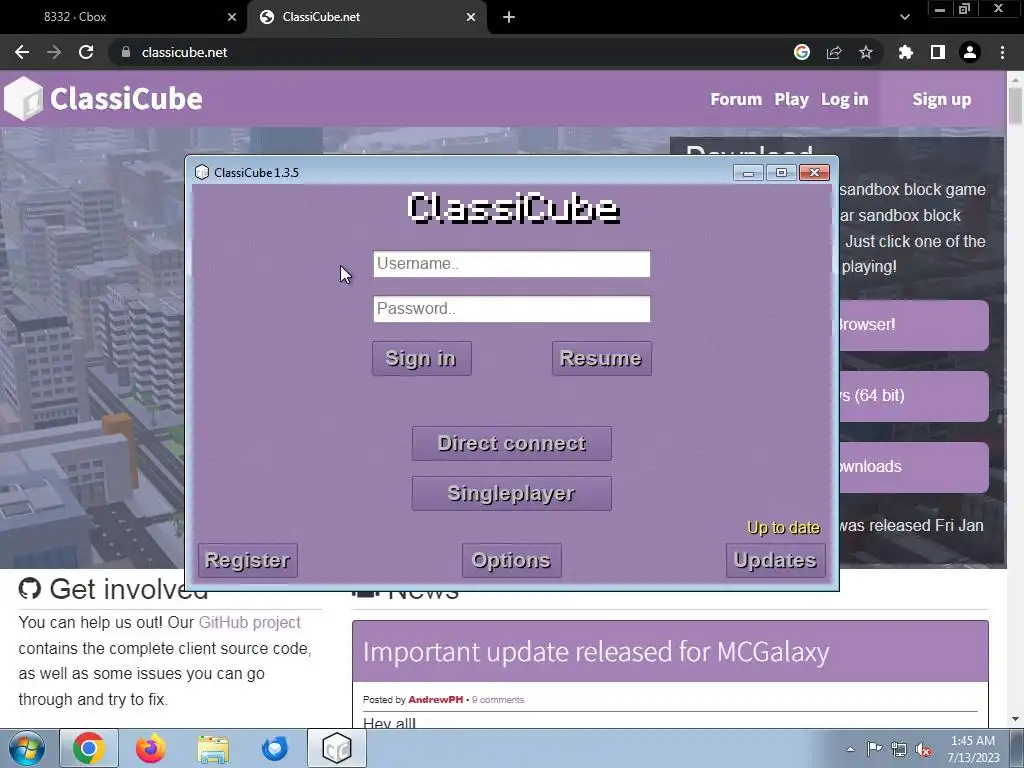
Task: Bookmark this page with the star icon
Action: (866, 52)
